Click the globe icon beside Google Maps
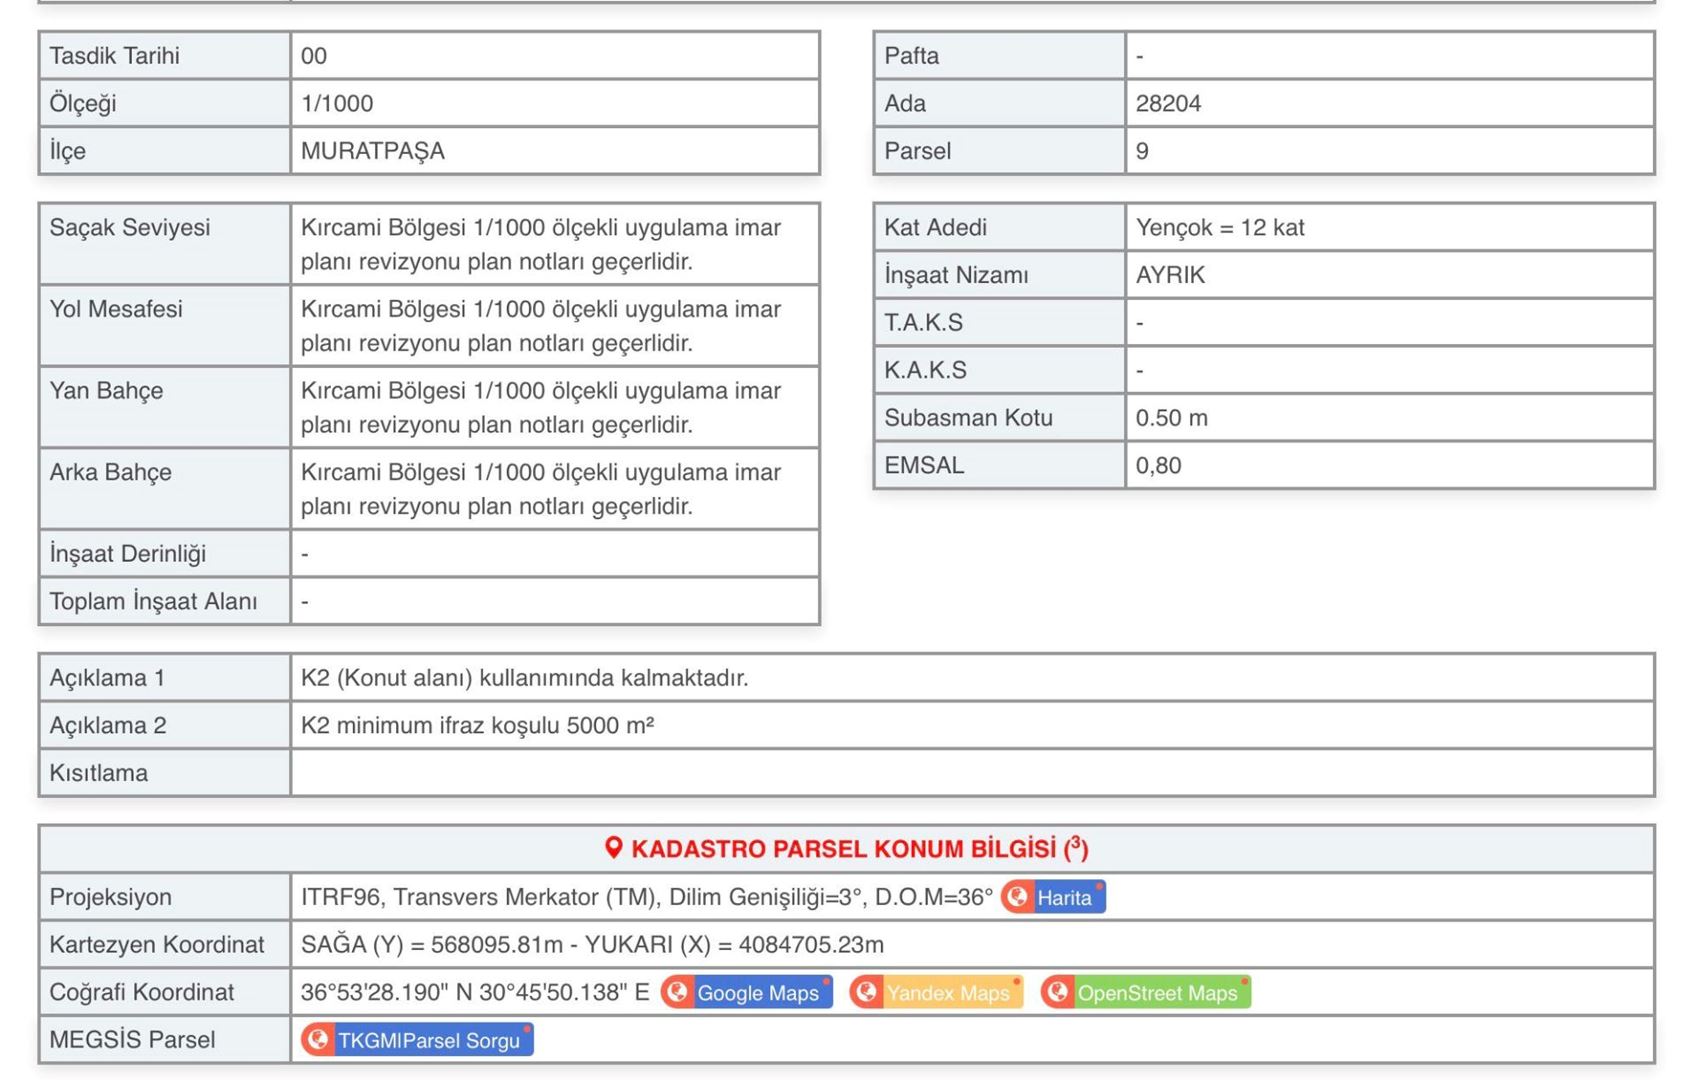 tap(677, 992)
